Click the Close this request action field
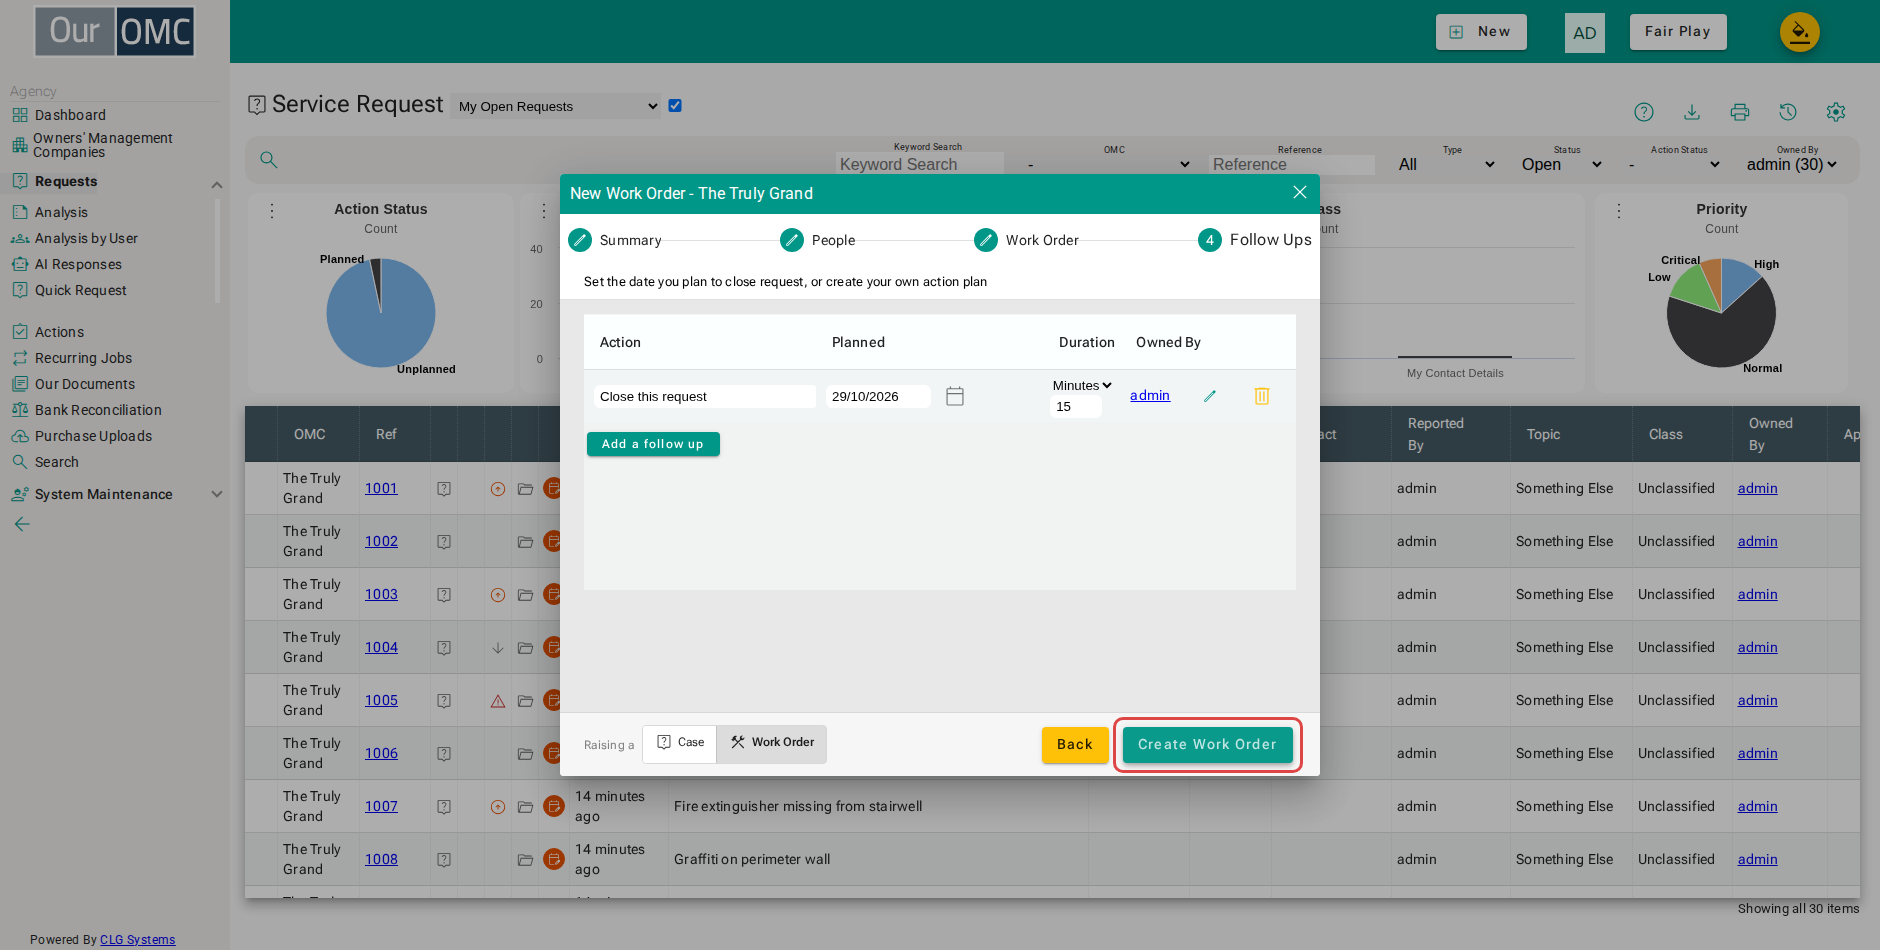This screenshot has width=1880, height=950. tap(705, 397)
